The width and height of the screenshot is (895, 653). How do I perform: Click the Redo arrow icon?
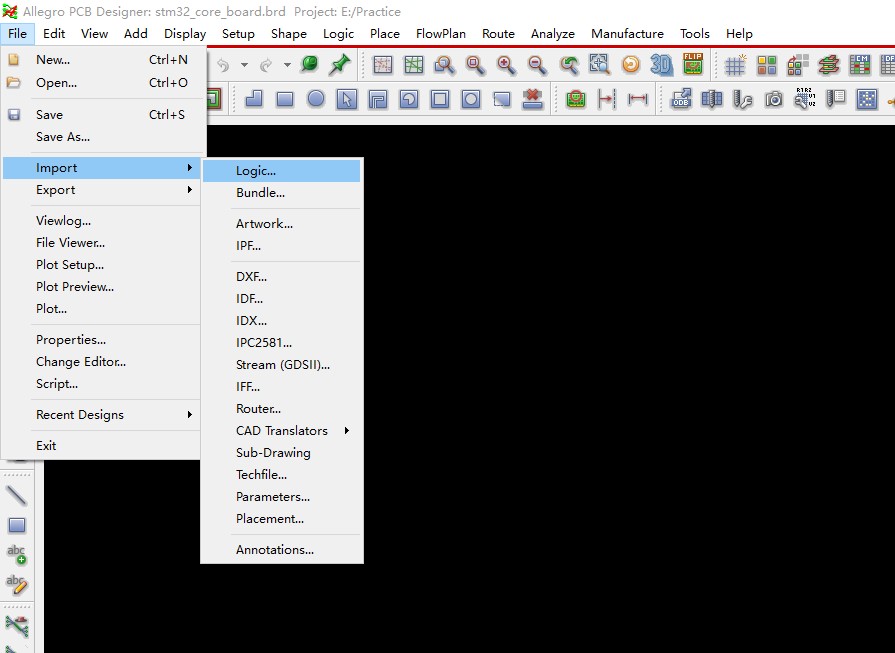(x=266, y=65)
